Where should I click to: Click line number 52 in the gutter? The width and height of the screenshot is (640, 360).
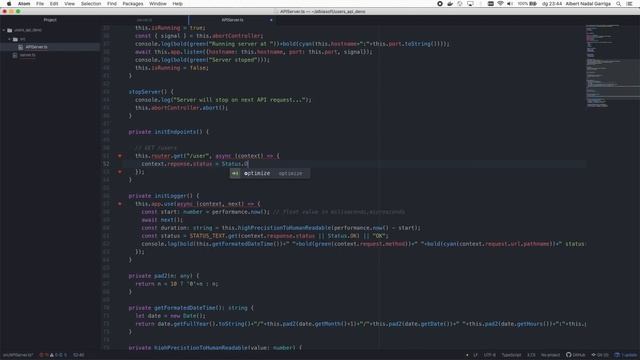click(x=106, y=164)
